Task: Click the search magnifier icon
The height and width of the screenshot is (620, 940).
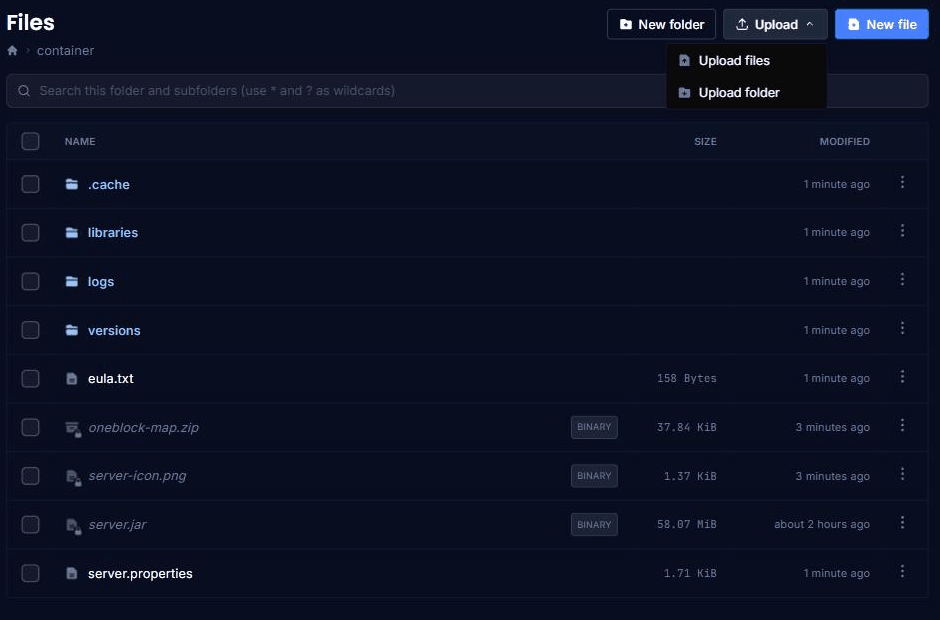Action: pos(24,91)
